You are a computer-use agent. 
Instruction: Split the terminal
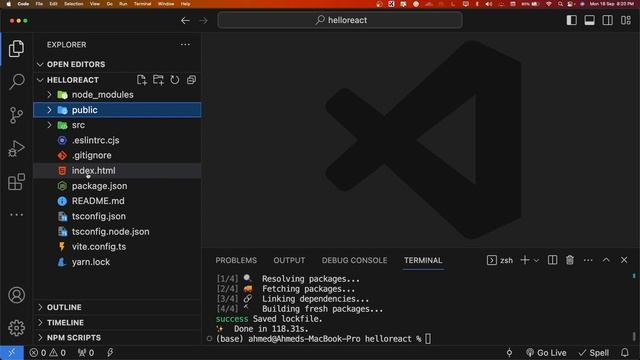pos(552,260)
